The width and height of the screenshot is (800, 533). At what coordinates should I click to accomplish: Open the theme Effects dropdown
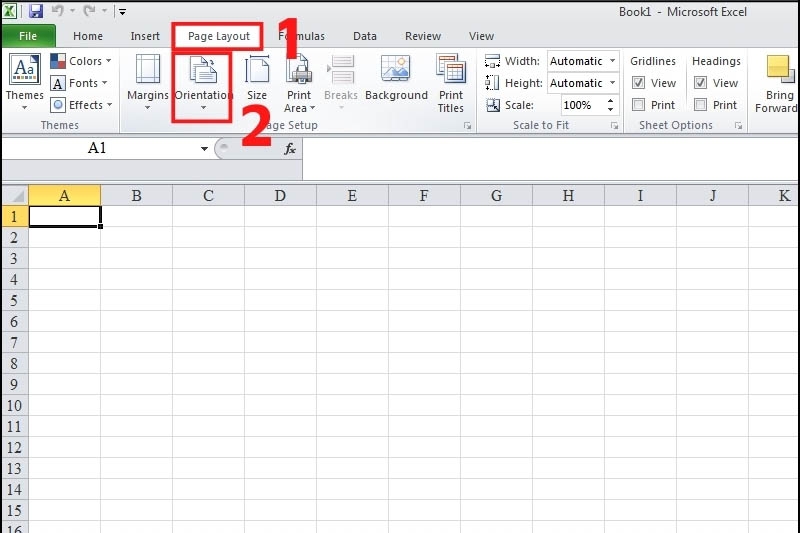click(82, 105)
